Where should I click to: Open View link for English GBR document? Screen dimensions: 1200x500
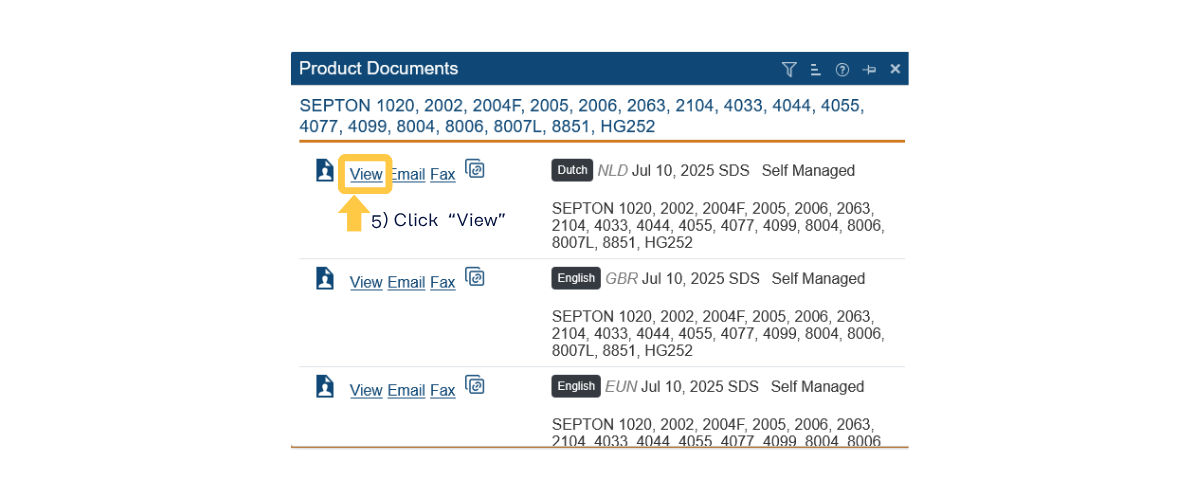point(366,282)
